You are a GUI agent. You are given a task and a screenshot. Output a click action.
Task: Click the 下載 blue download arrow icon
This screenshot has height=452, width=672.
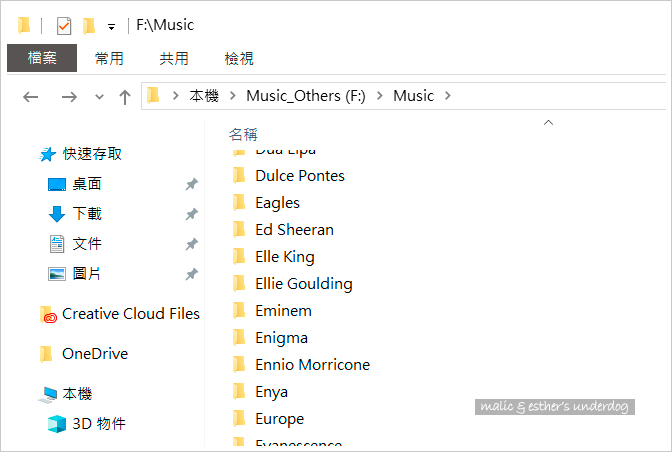[x=57, y=214]
